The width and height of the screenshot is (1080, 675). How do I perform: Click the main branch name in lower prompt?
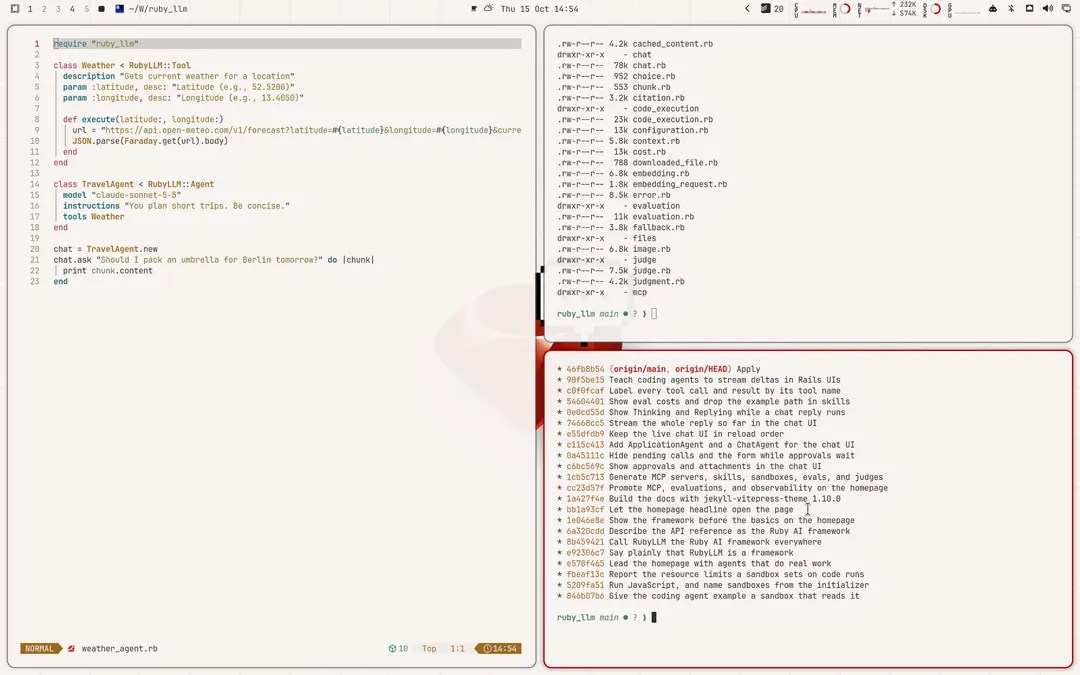[609, 618]
